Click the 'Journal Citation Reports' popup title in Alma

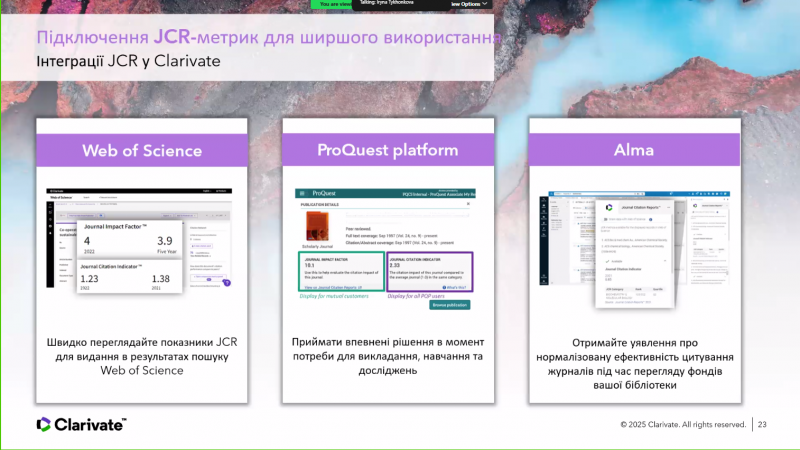tap(641, 208)
